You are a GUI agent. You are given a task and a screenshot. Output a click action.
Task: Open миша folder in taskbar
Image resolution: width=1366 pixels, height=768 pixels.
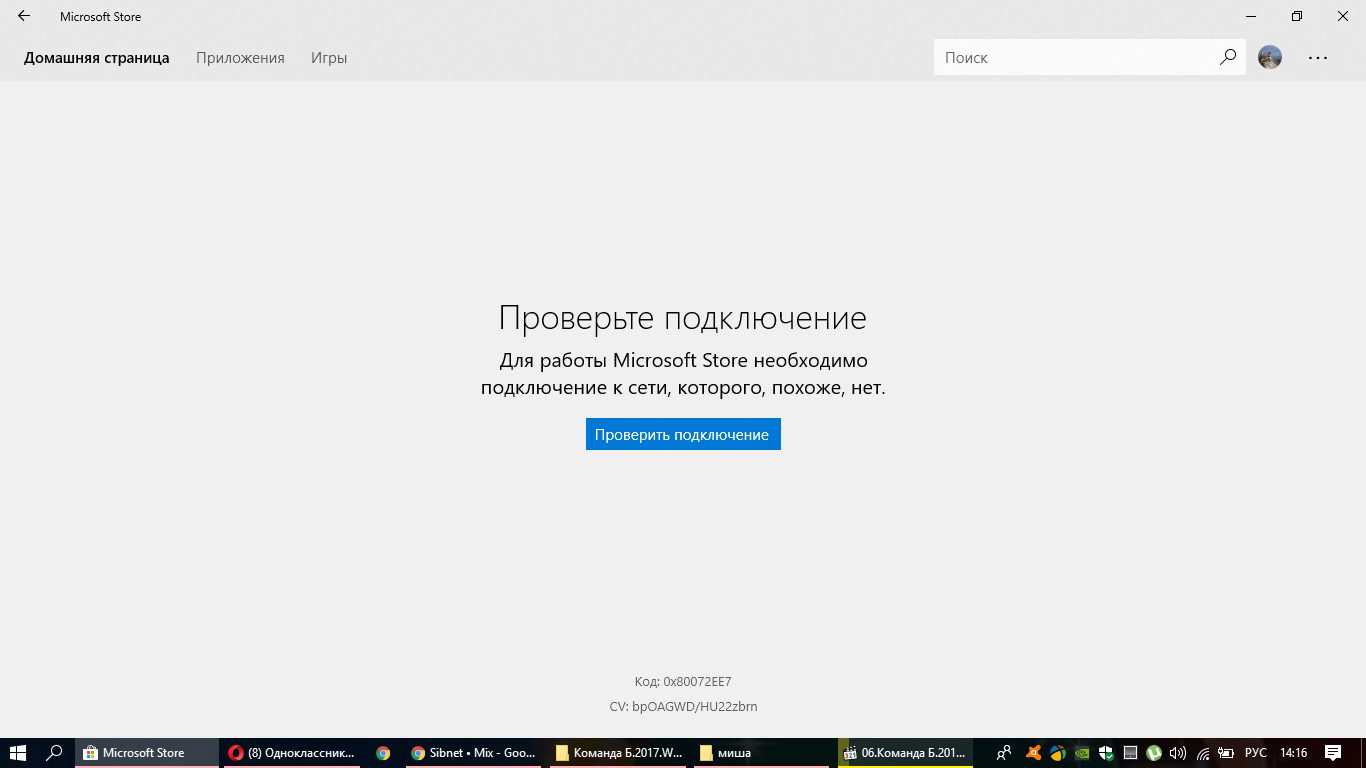764,752
